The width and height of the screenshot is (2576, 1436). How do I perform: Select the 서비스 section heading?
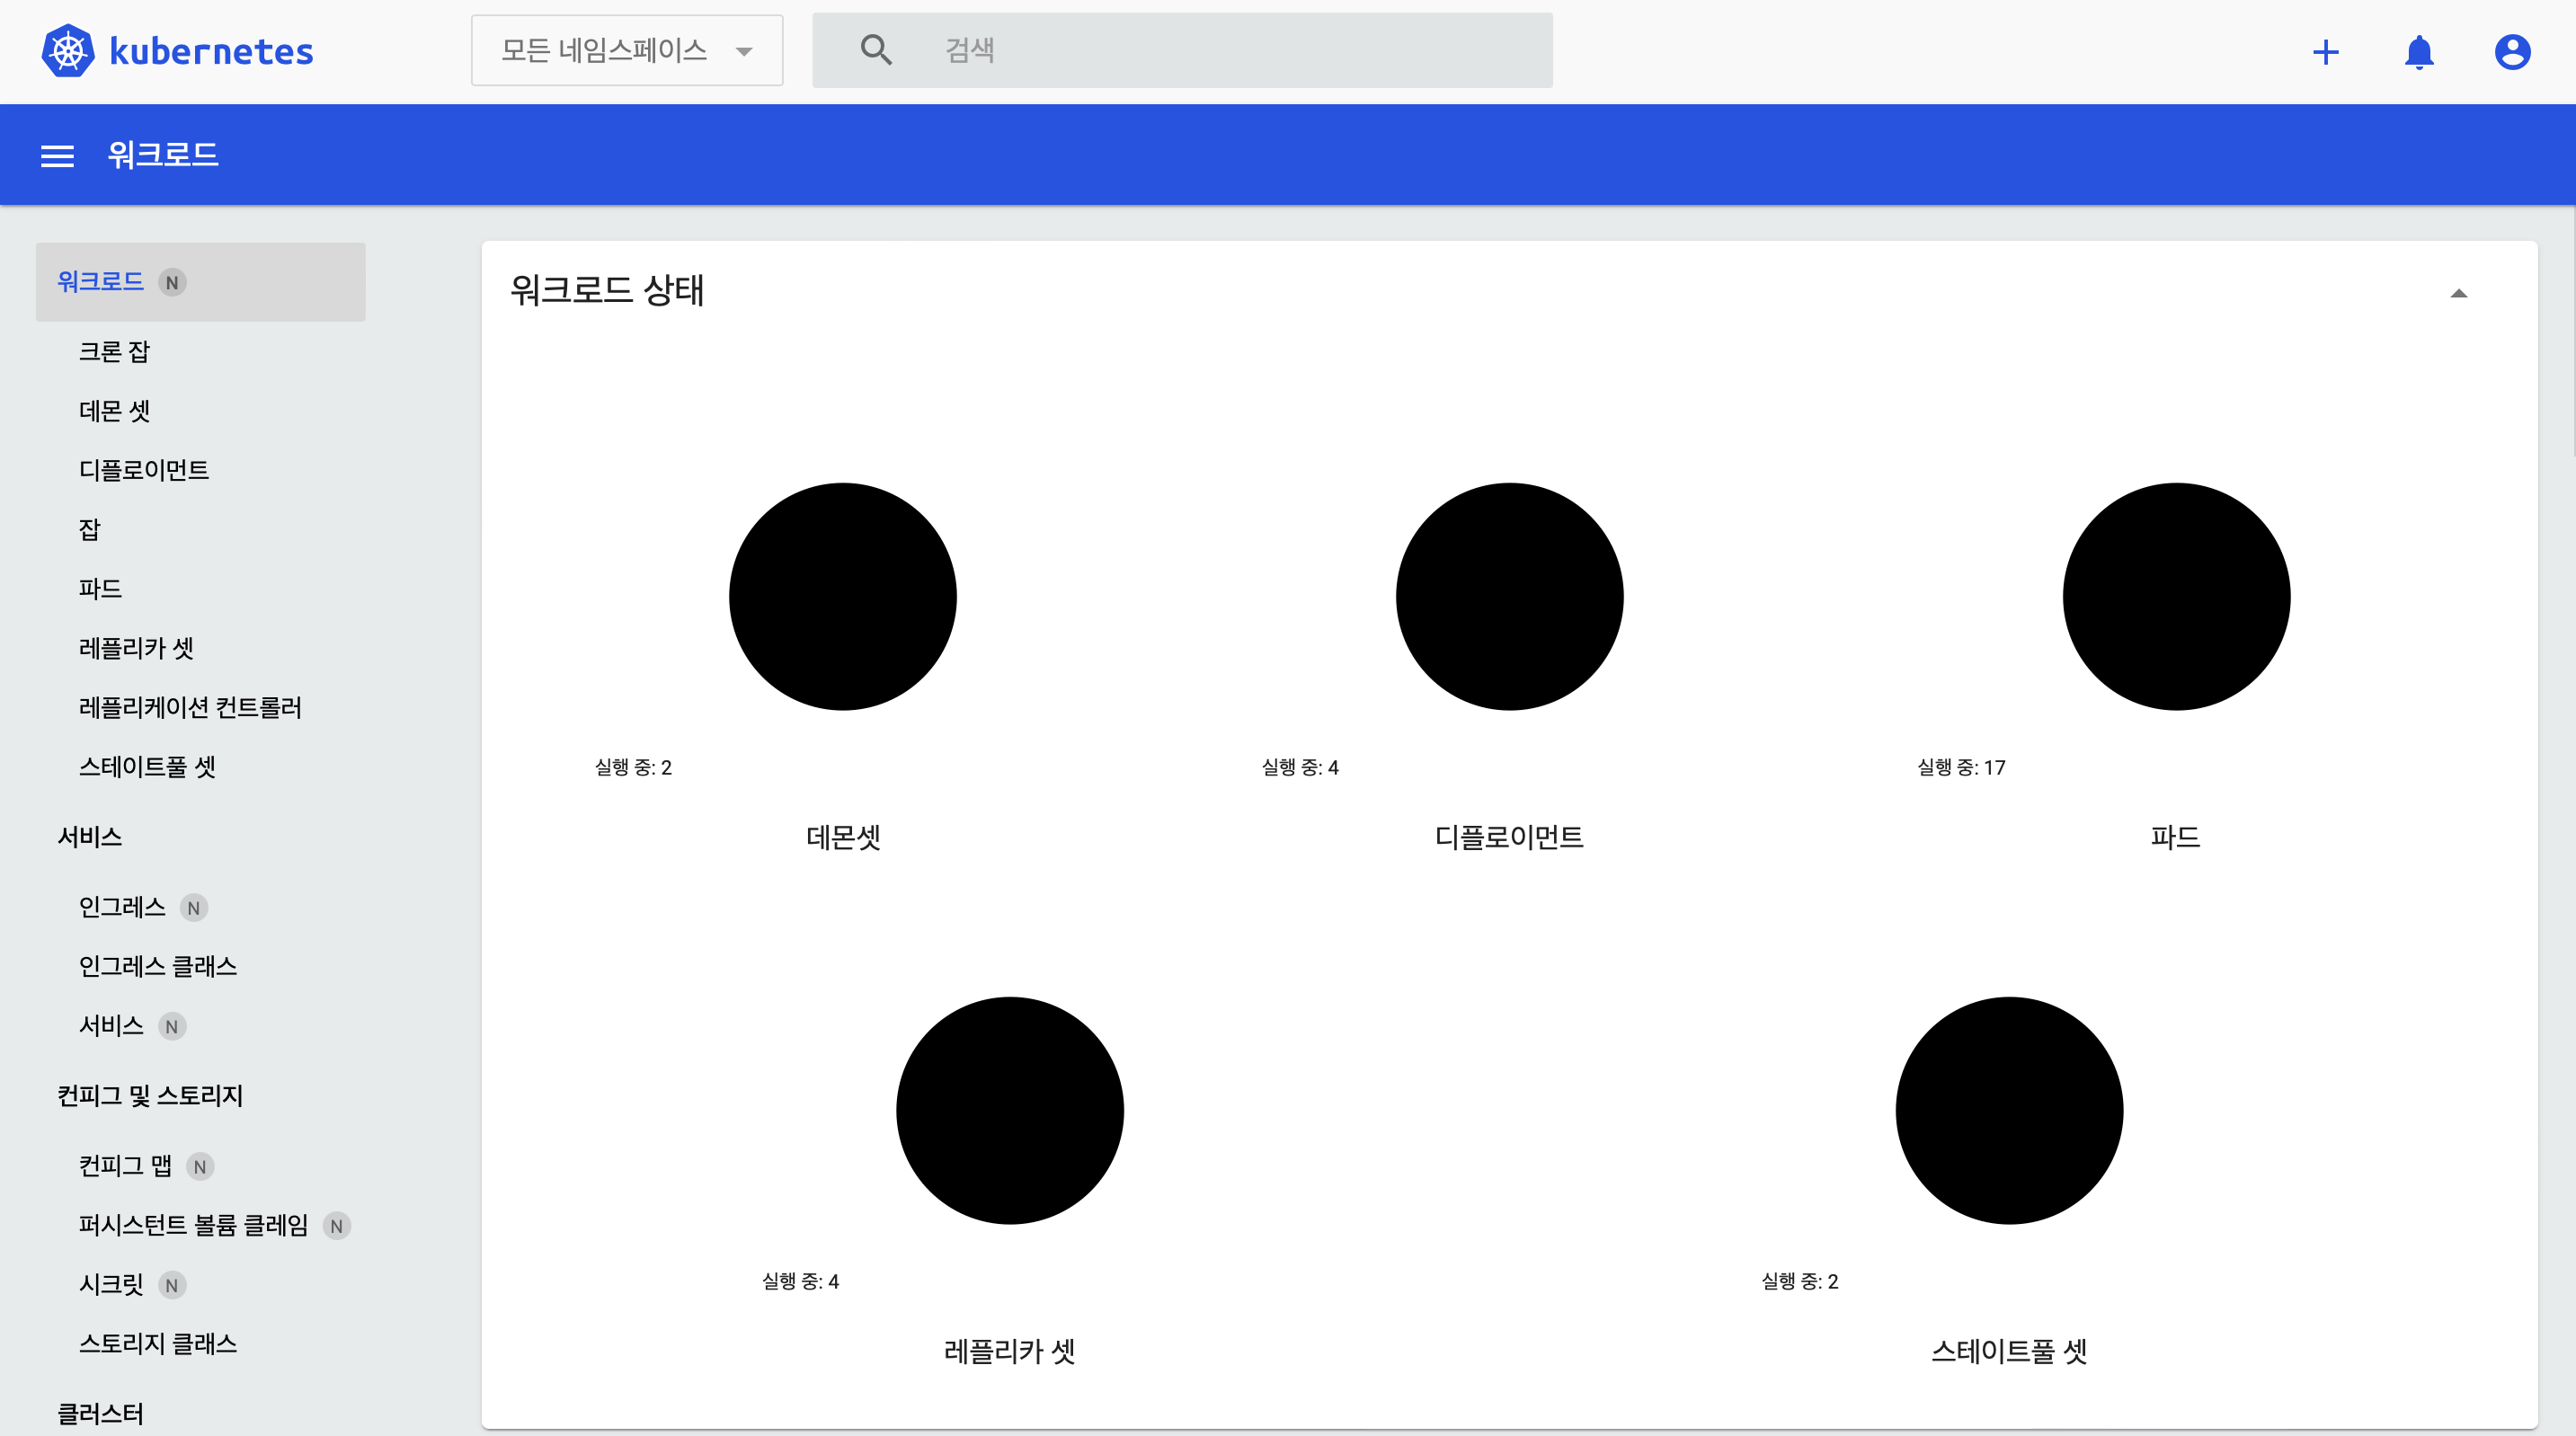pyautogui.click(x=90, y=837)
